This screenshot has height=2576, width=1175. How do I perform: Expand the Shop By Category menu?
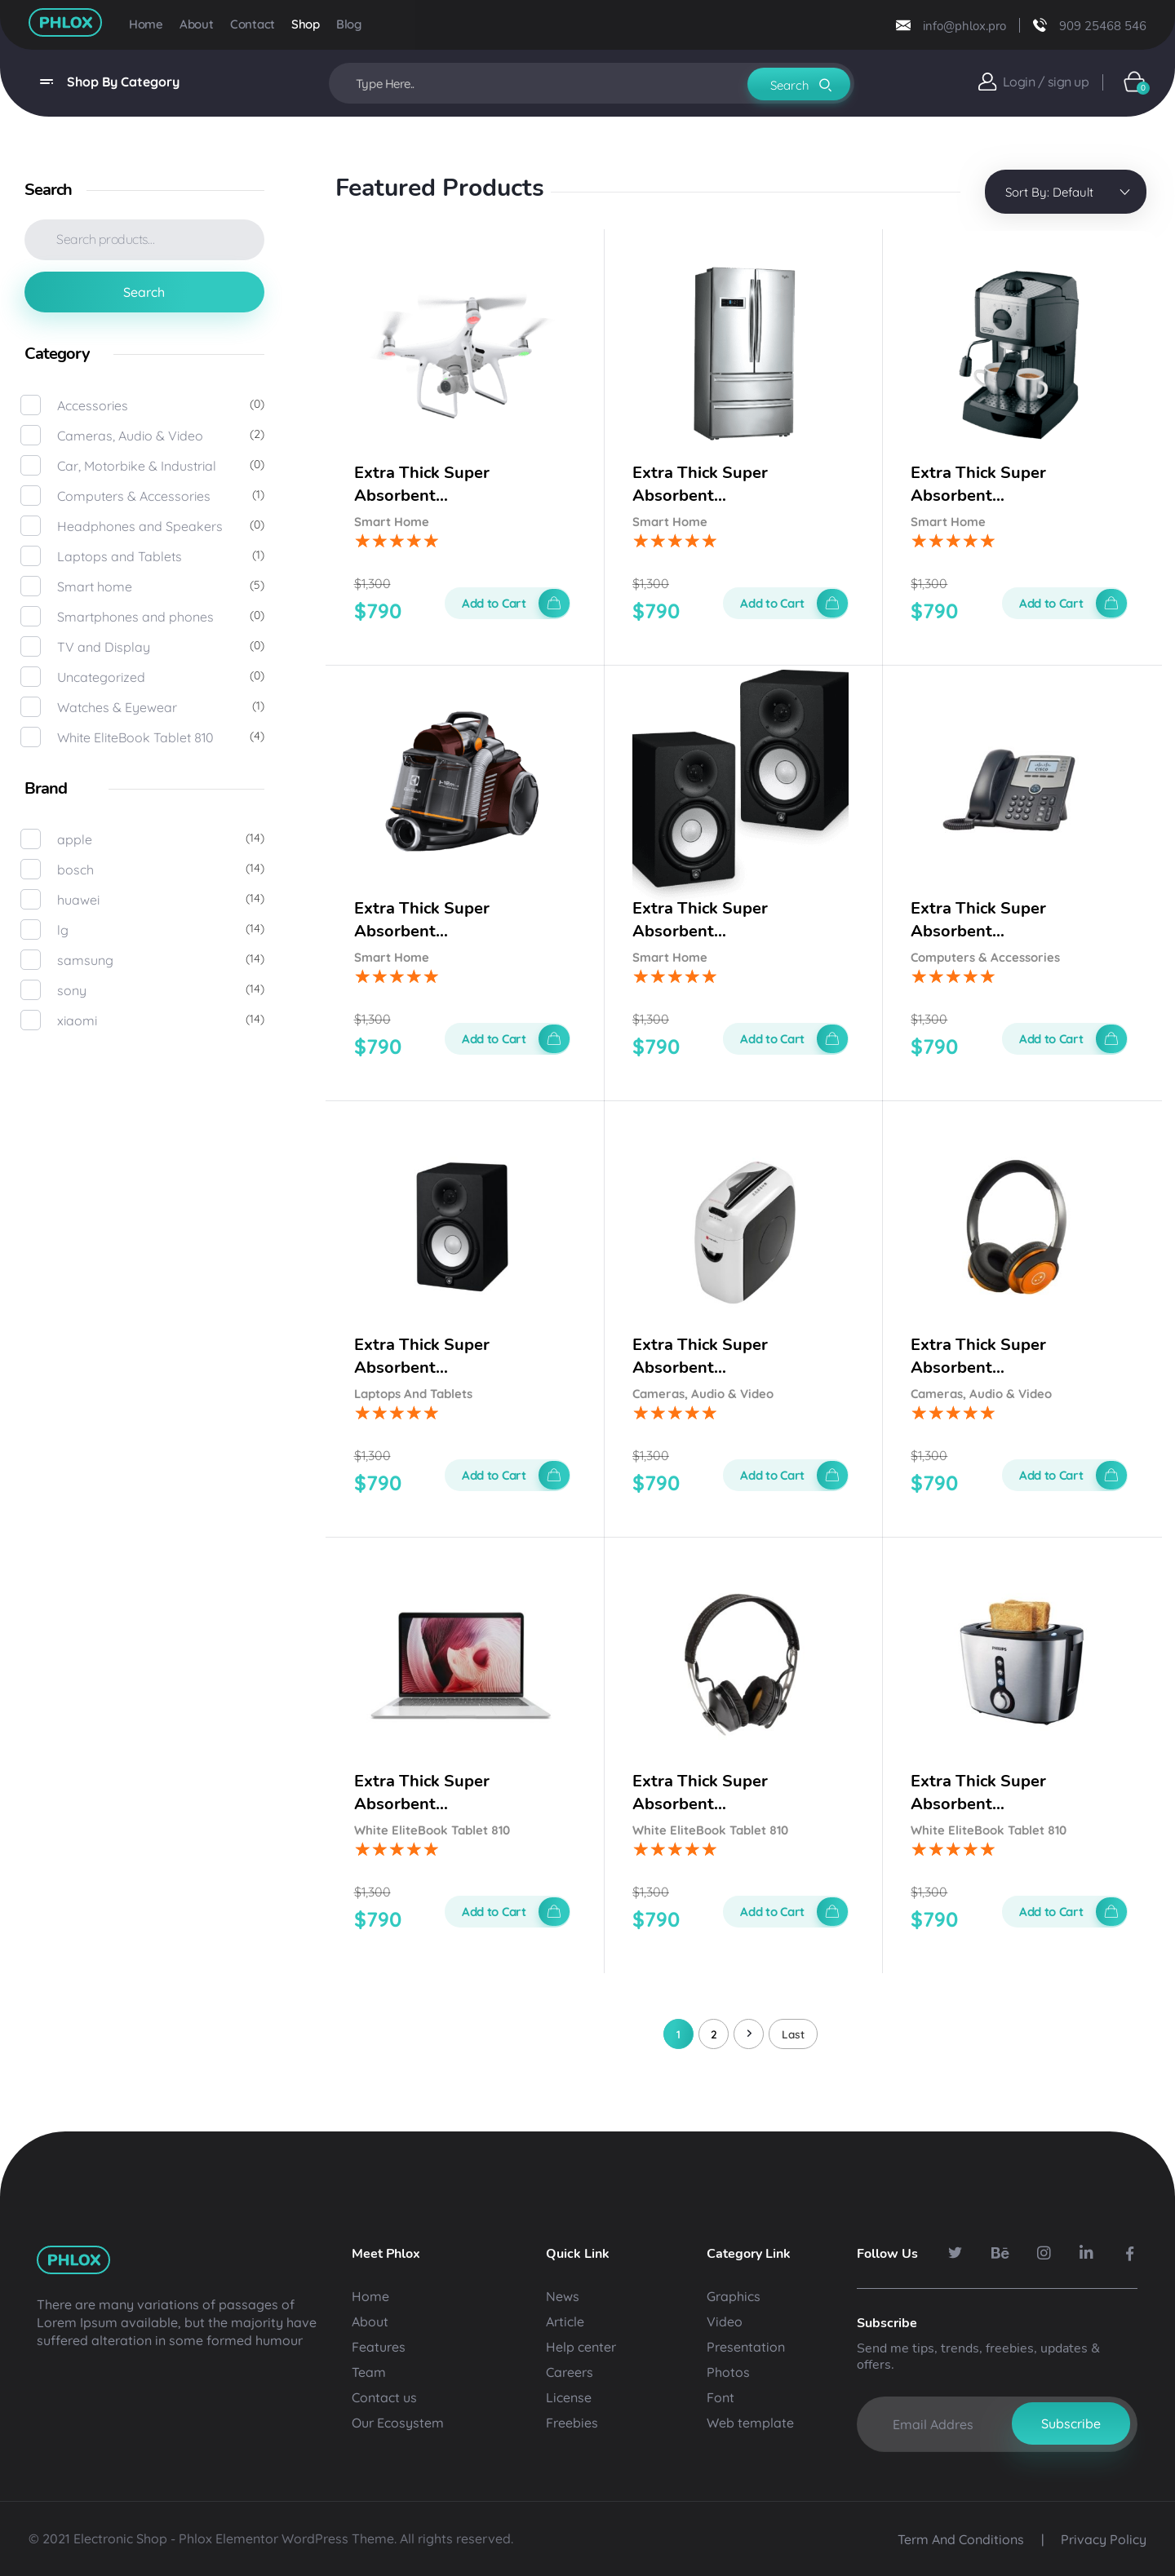109,82
